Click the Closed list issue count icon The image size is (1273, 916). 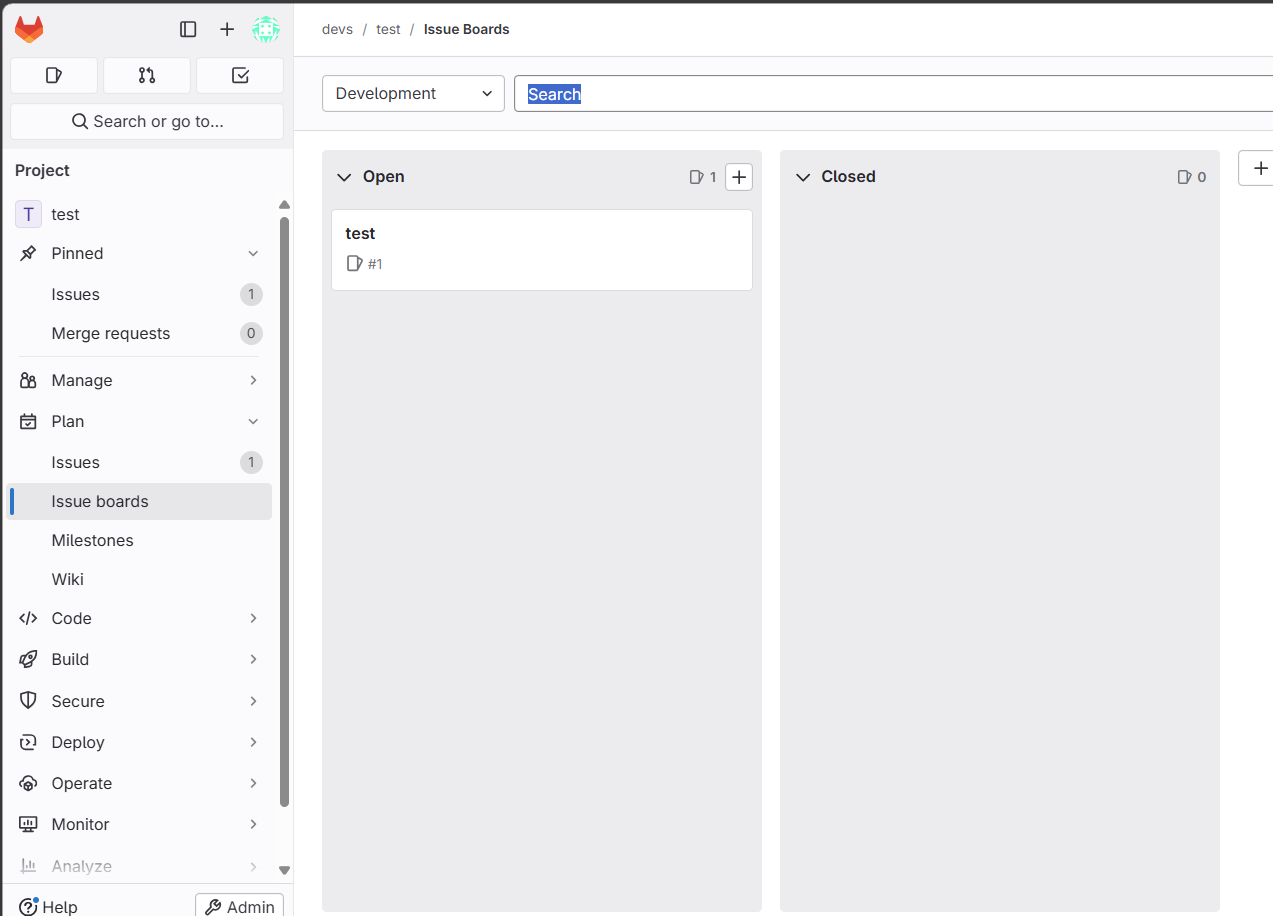tap(1185, 177)
